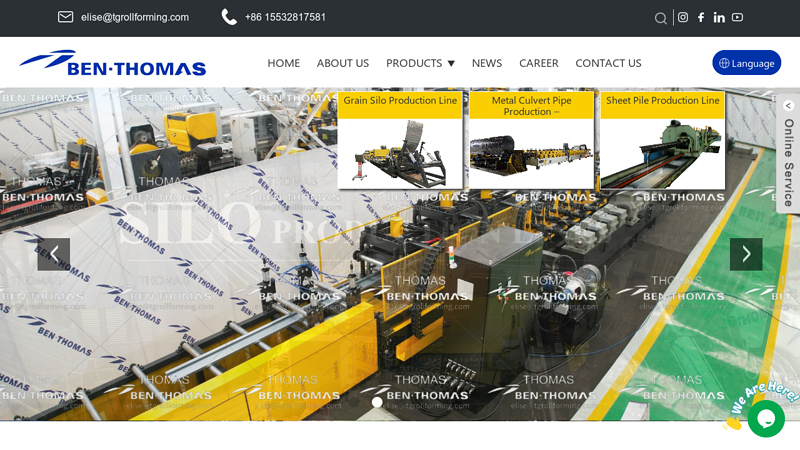
Task: Click the Sheet Pile machine thumbnail
Action: pyautogui.click(x=662, y=154)
